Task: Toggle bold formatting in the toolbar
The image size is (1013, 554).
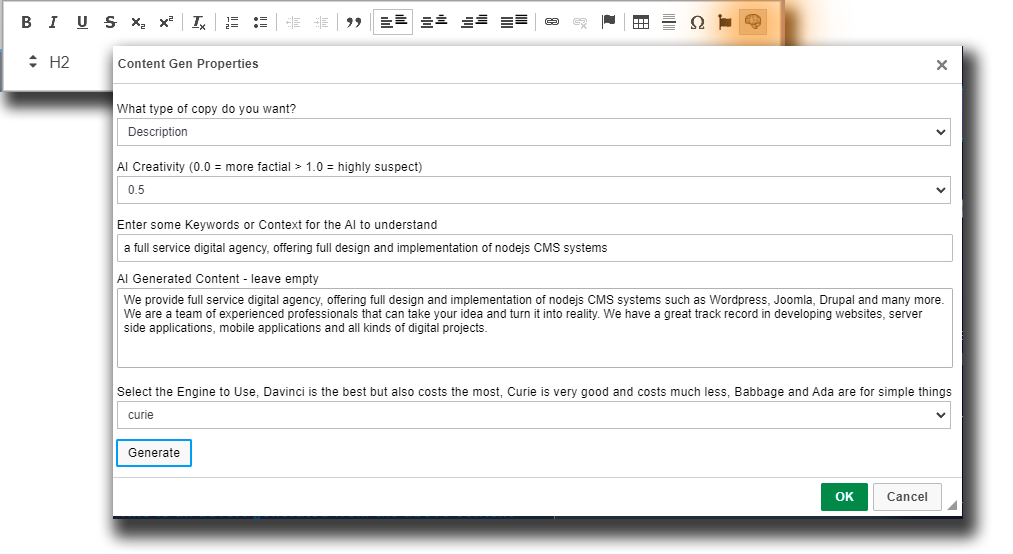Action: [x=26, y=22]
